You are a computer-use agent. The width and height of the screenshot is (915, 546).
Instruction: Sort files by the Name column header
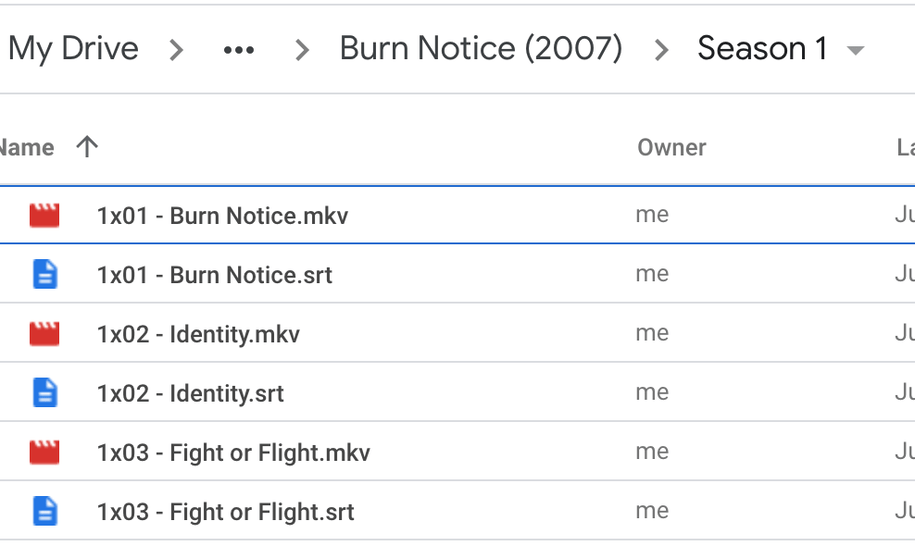coord(27,148)
